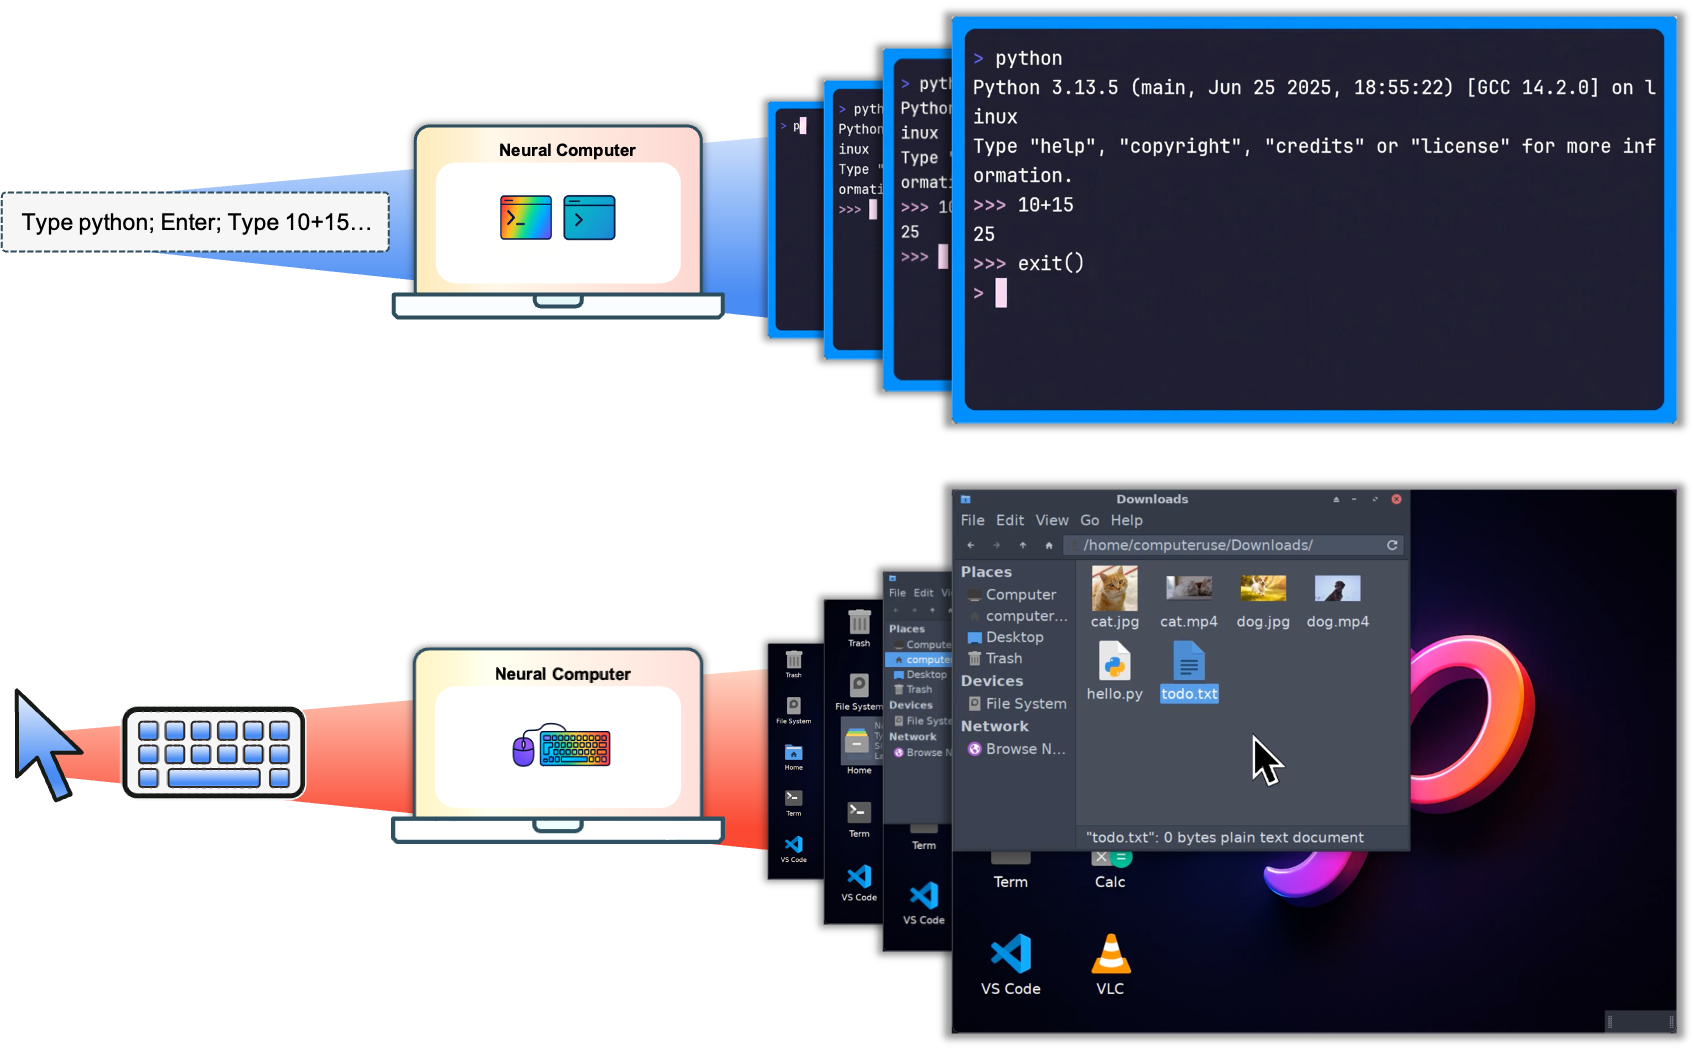
Task: Select the cat.mp4 video file
Action: (x=1189, y=588)
